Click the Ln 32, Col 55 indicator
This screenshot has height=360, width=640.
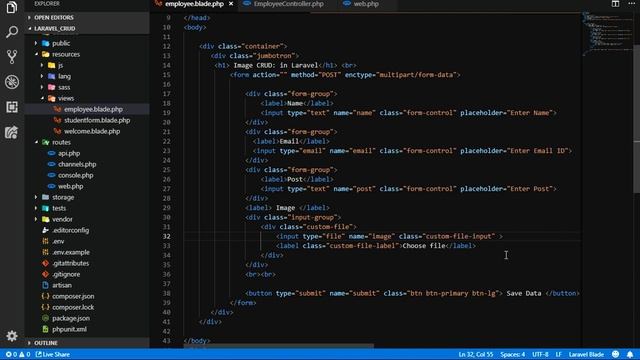[476, 354]
